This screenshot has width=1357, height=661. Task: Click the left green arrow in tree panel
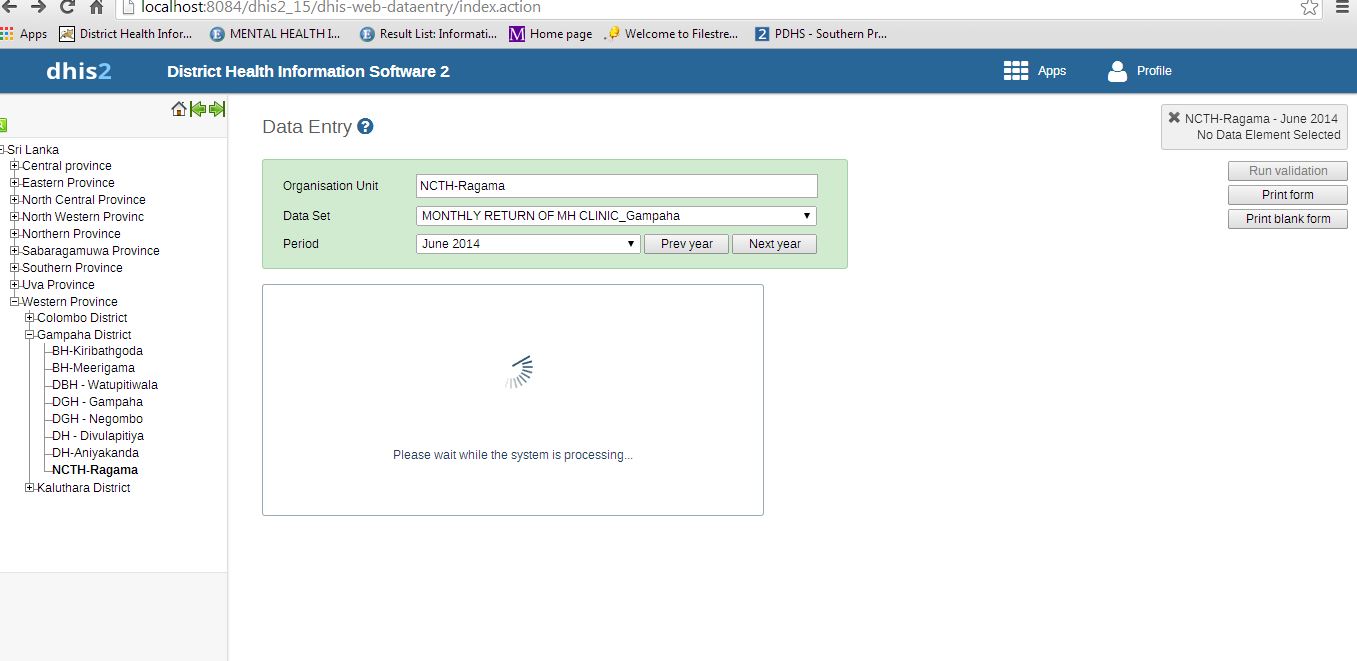(x=198, y=109)
